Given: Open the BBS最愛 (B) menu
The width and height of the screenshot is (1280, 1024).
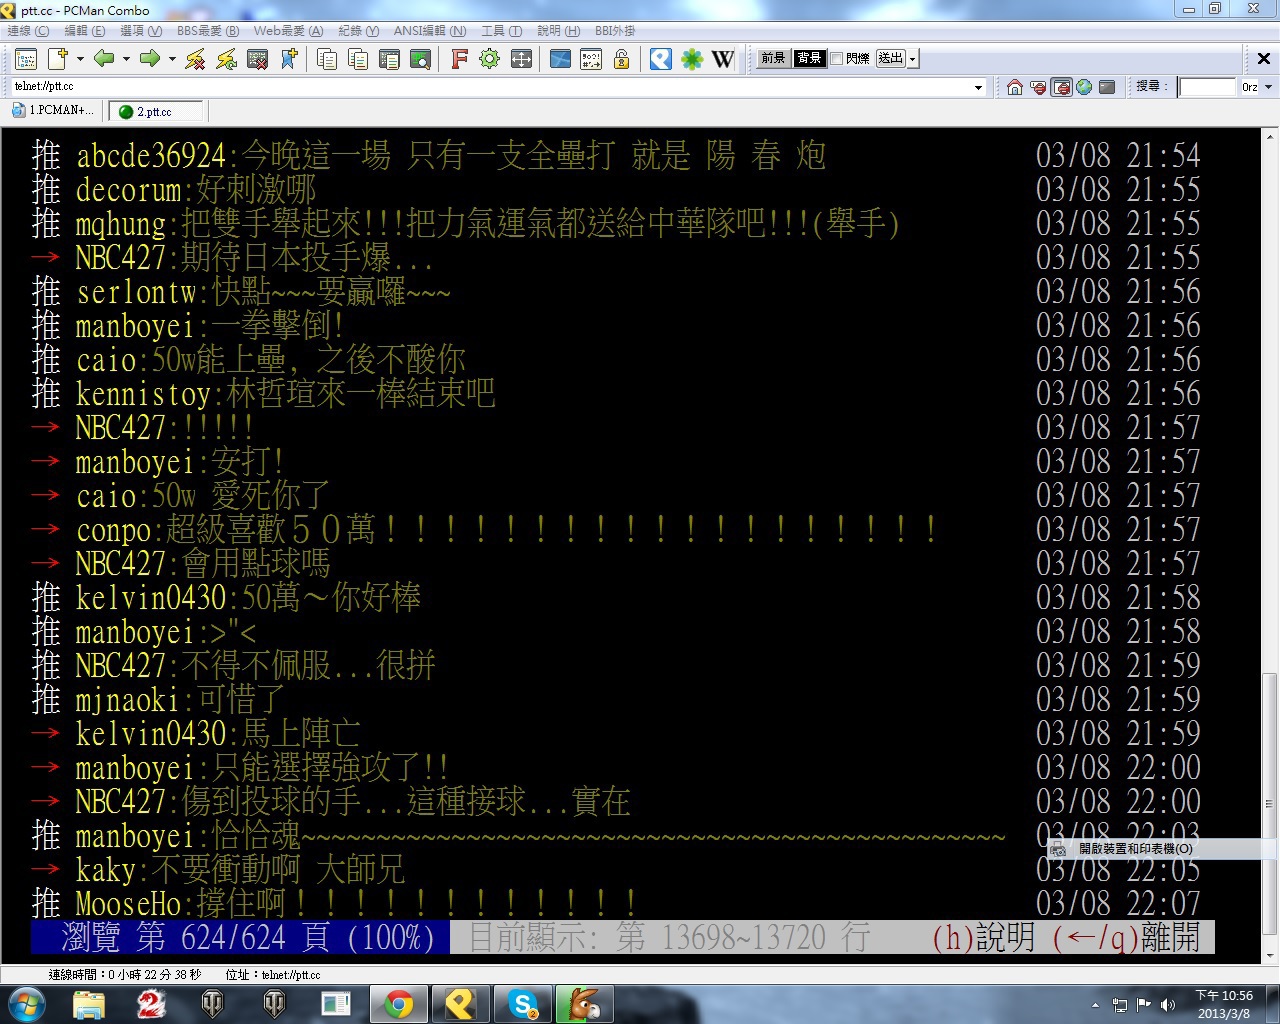Looking at the screenshot, I should [208, 31].
